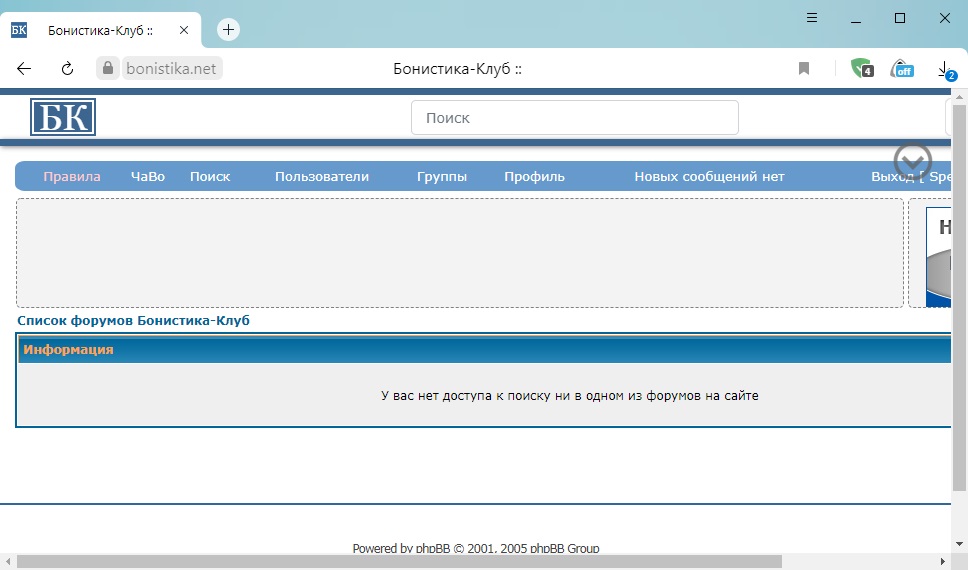Open the Пользователи menu item

pyautogui.click(x=322, y=177)
